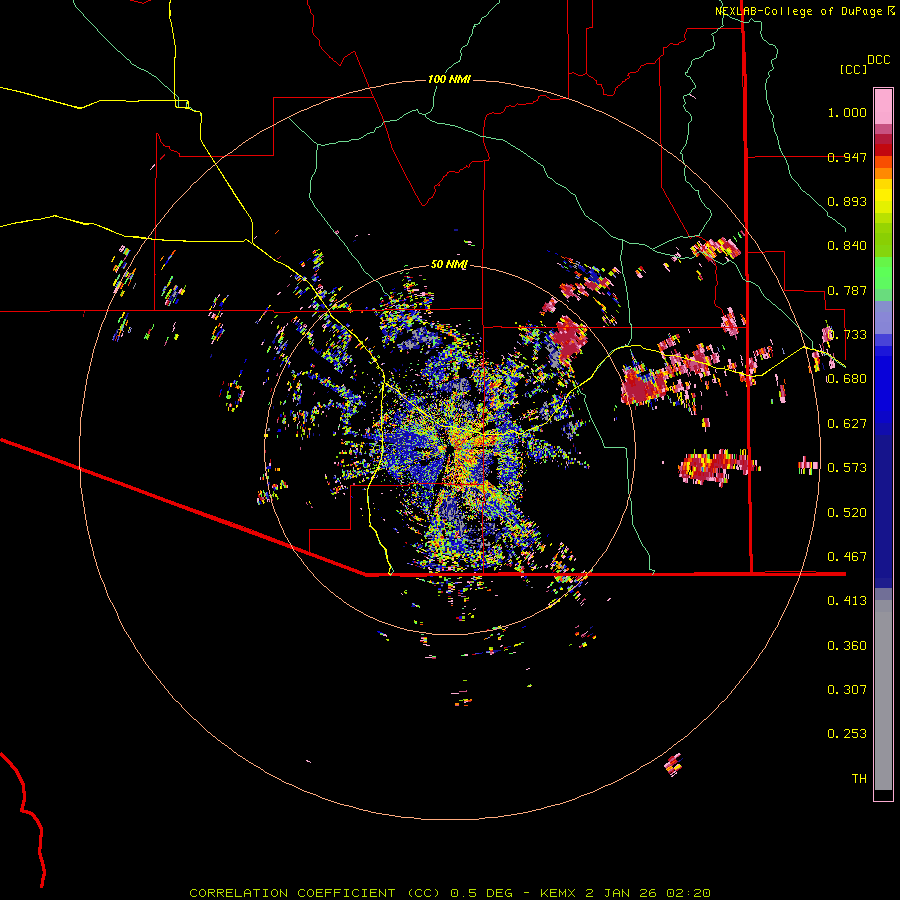
Task: Click the 0.627 scale value
Action: point(847,424)
